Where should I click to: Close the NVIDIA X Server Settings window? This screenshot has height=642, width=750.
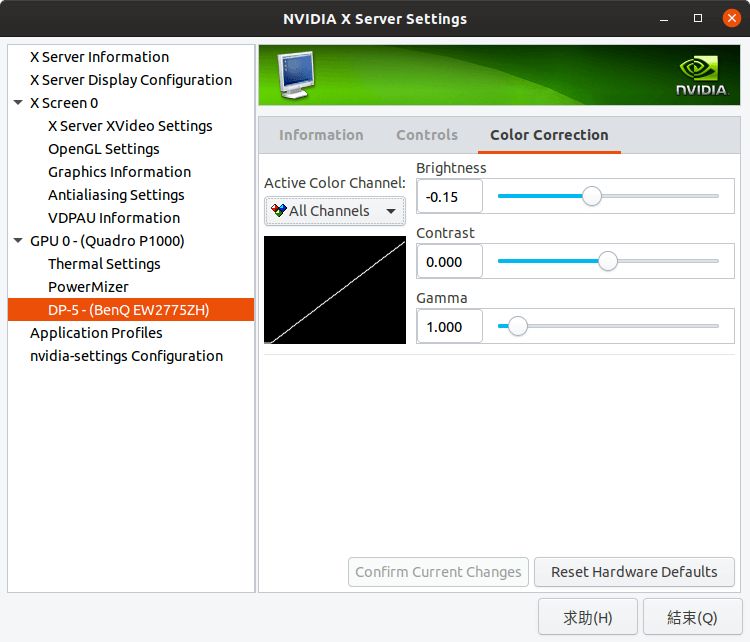click(732, 18)
